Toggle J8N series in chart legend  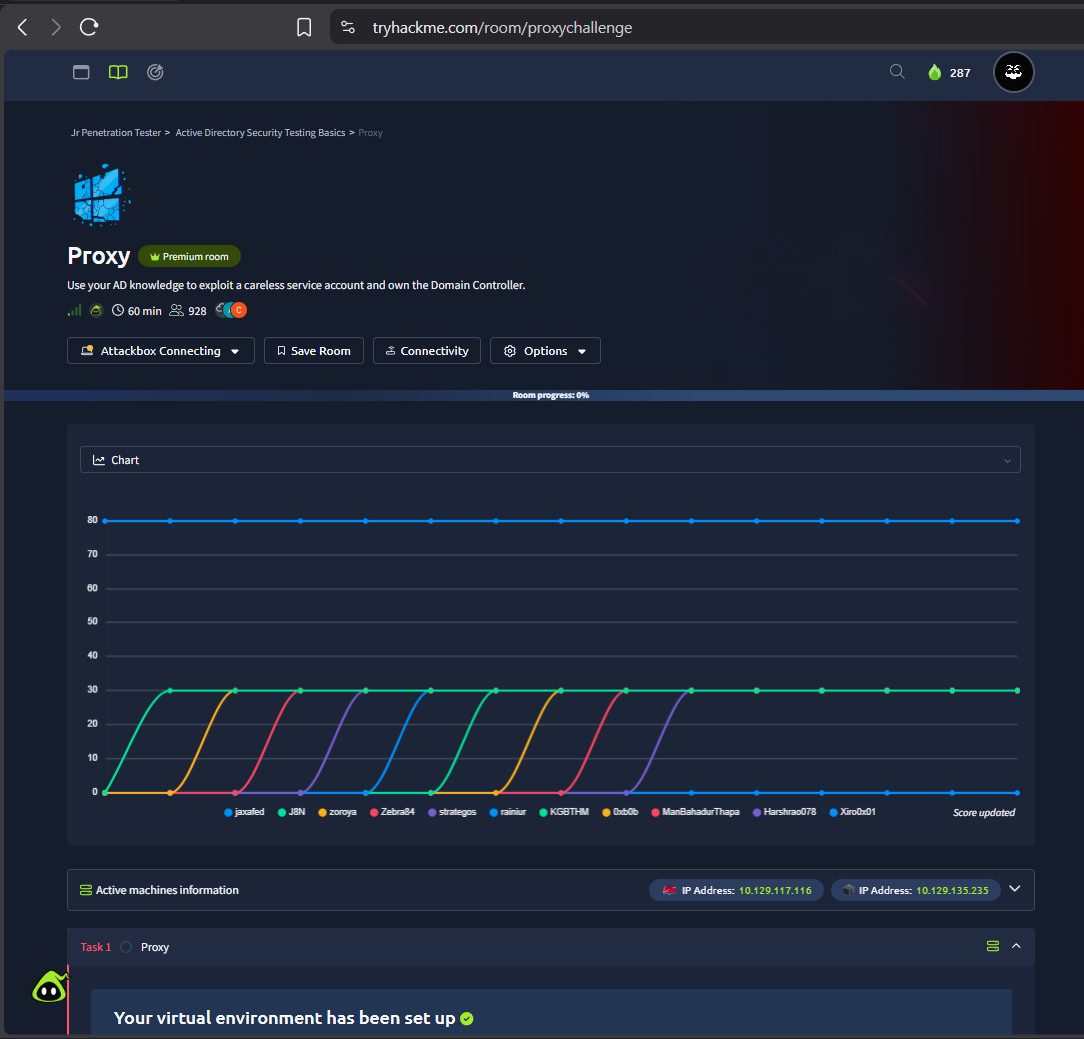(291, 812)
